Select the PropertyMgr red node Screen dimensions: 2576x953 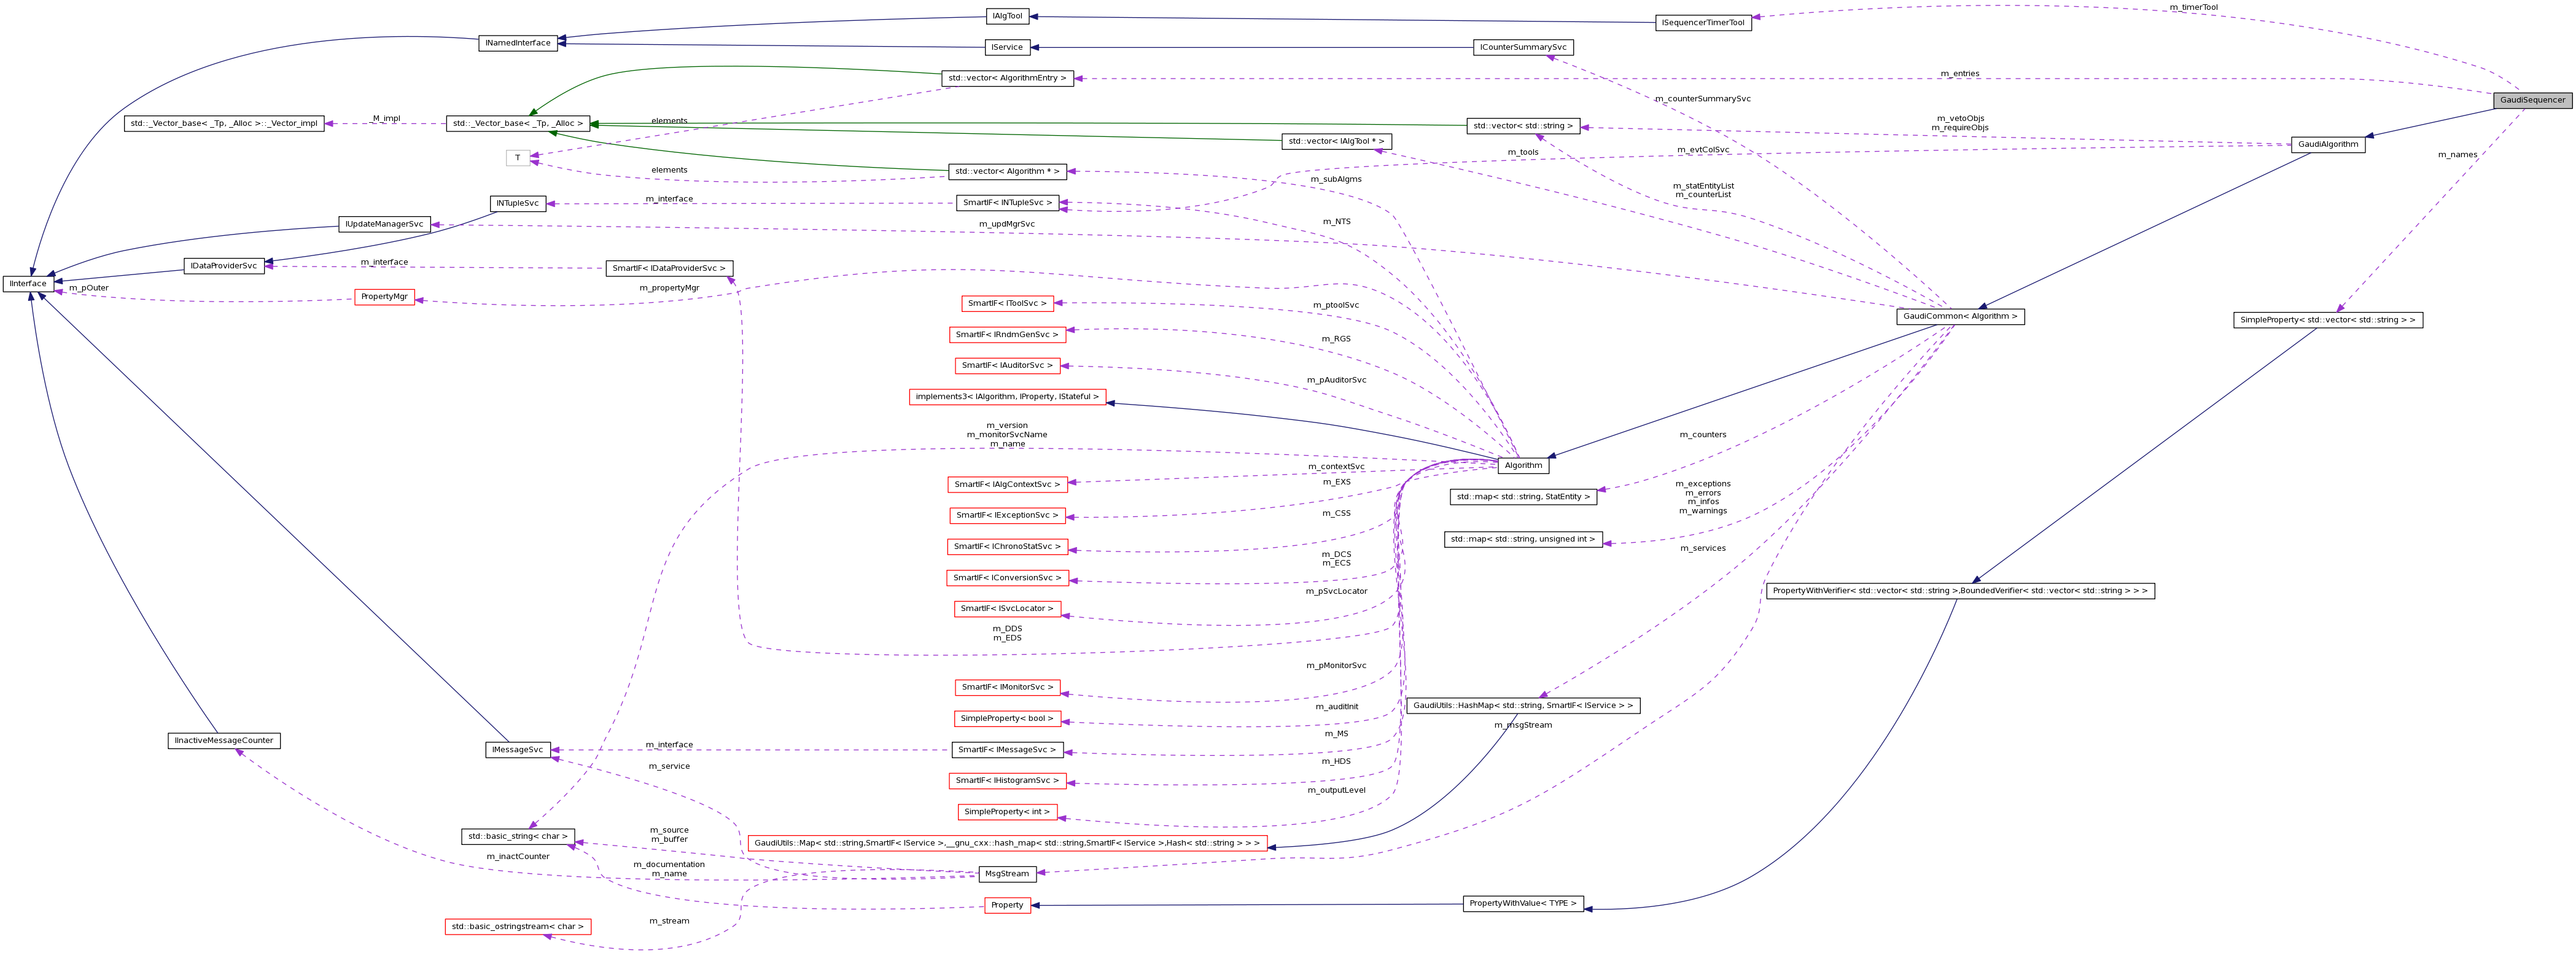[385, 297]
